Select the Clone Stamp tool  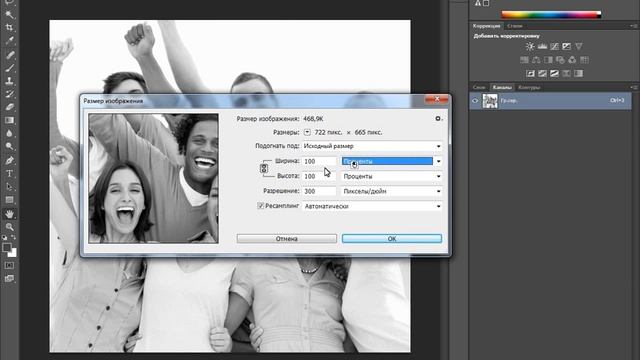(9, 81)
